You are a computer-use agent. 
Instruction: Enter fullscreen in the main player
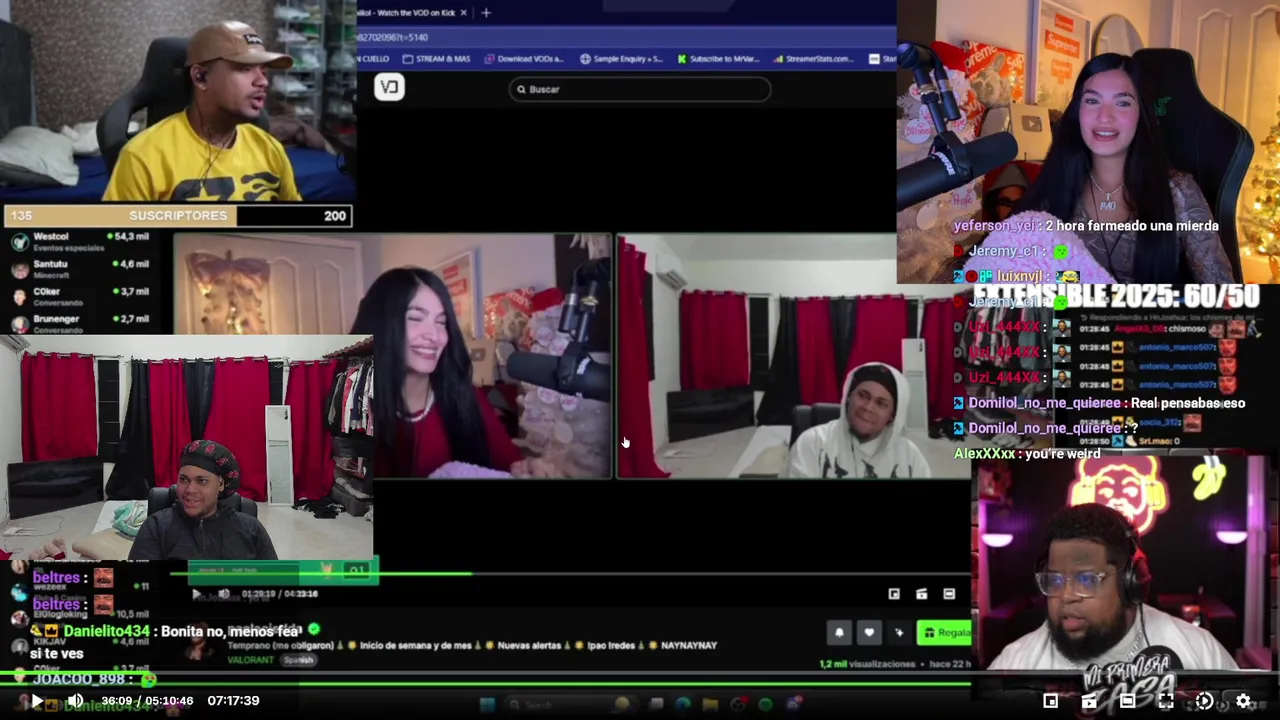(1166, 701)
